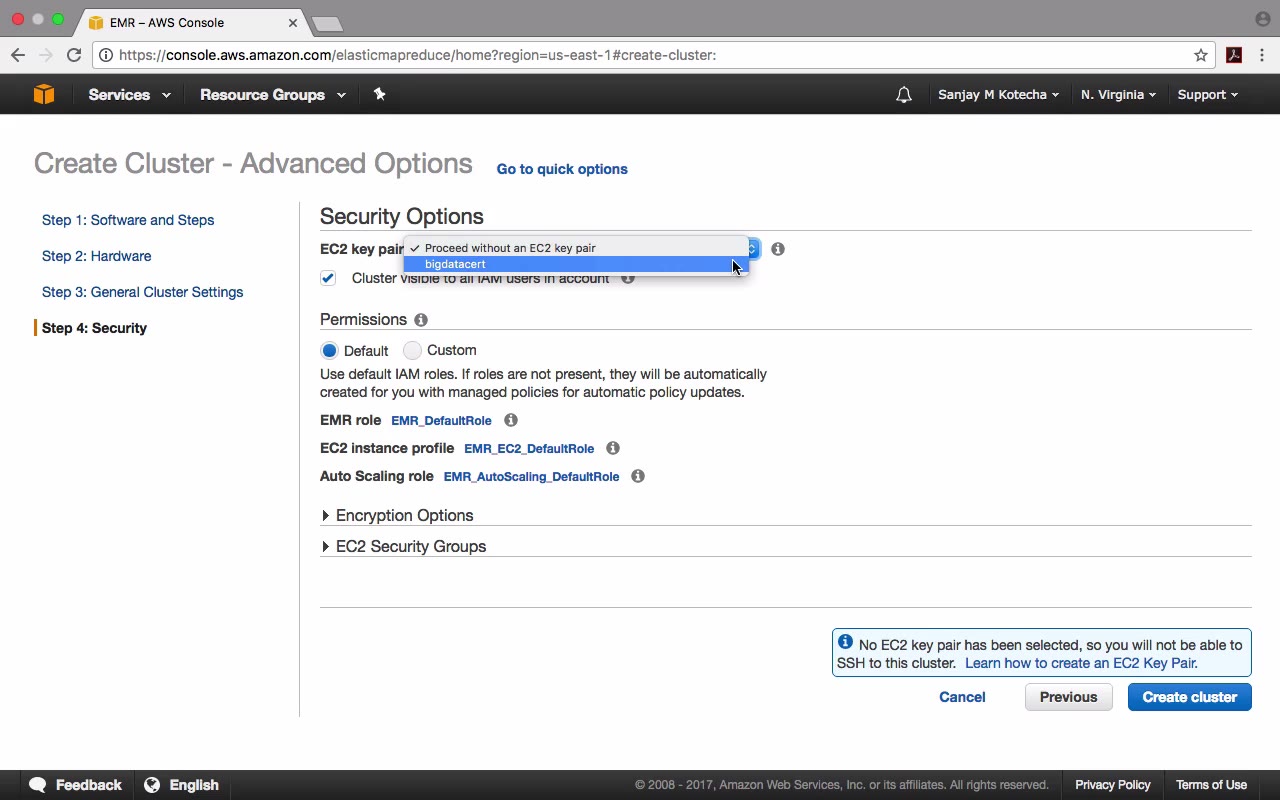Expand the EC2 Security Groups section
This screenshot has height=800, width=1280.
pos(410,547)
